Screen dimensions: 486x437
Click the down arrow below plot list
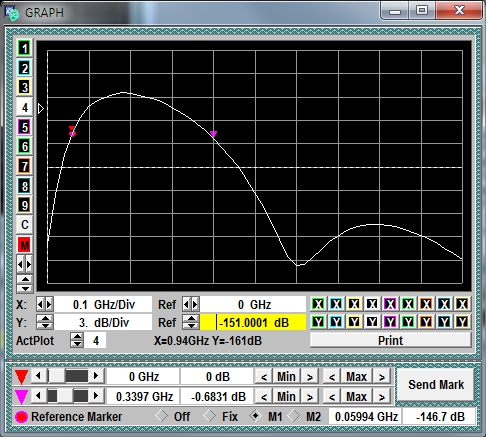(25, 288)
